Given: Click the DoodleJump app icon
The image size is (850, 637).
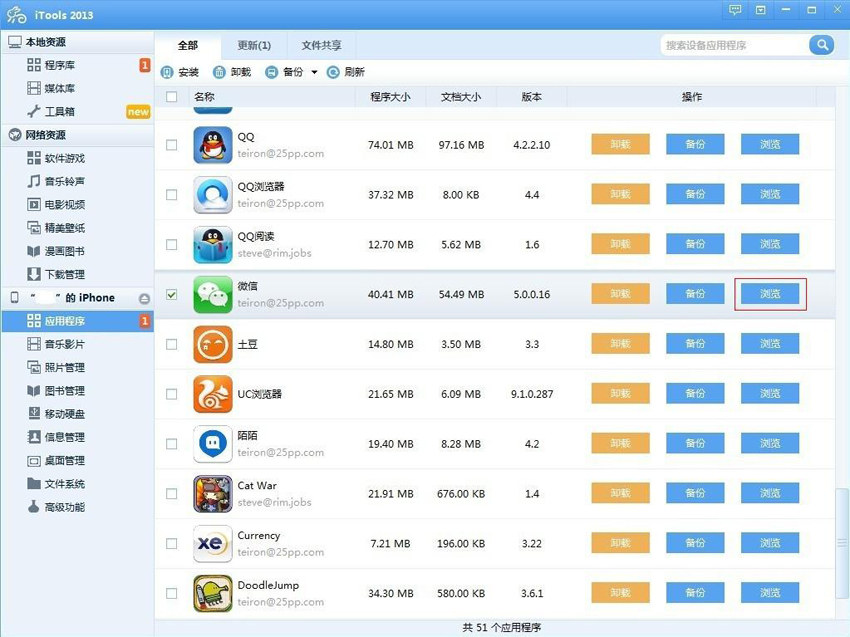Looking at the screenshot, I should click(x=212, y=593).
